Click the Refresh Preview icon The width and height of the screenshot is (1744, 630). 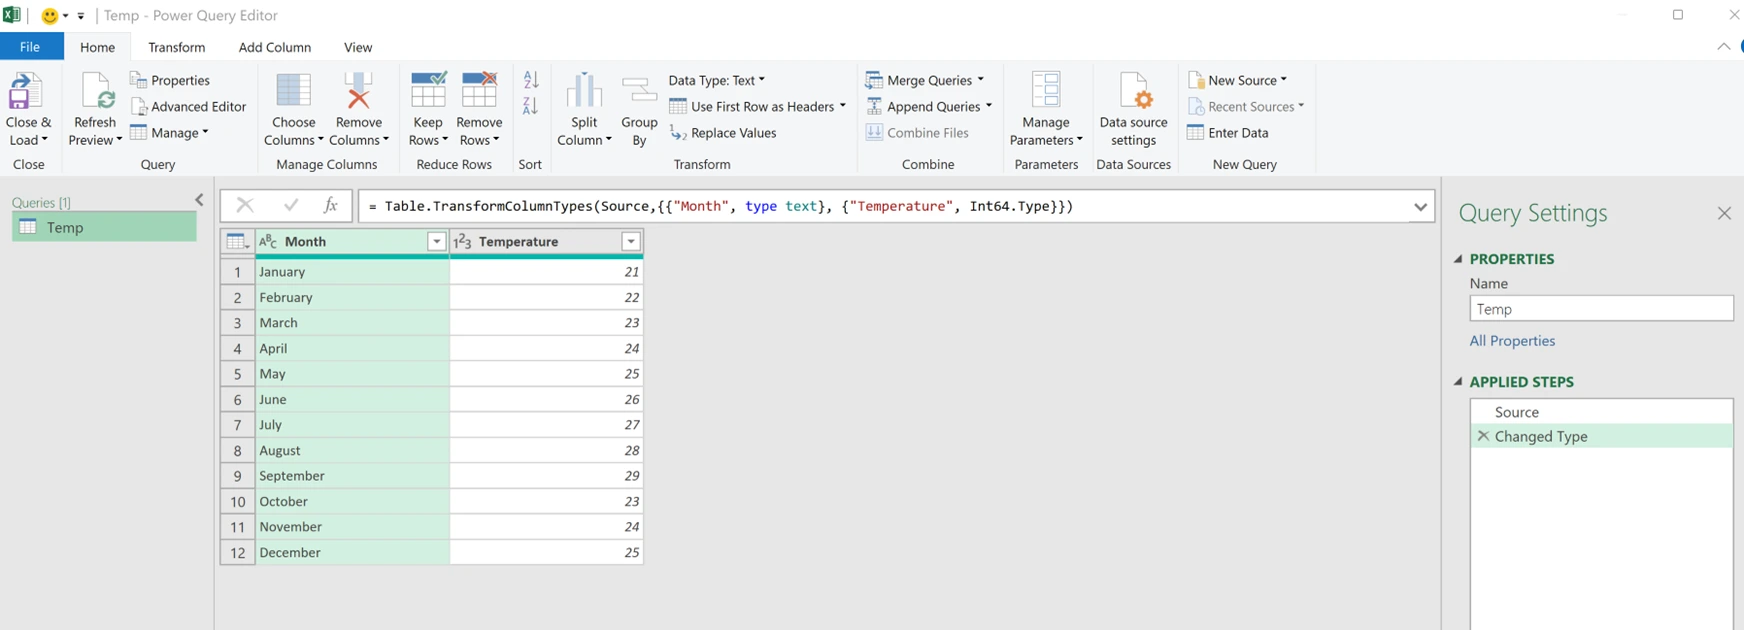tap(97, 91)
